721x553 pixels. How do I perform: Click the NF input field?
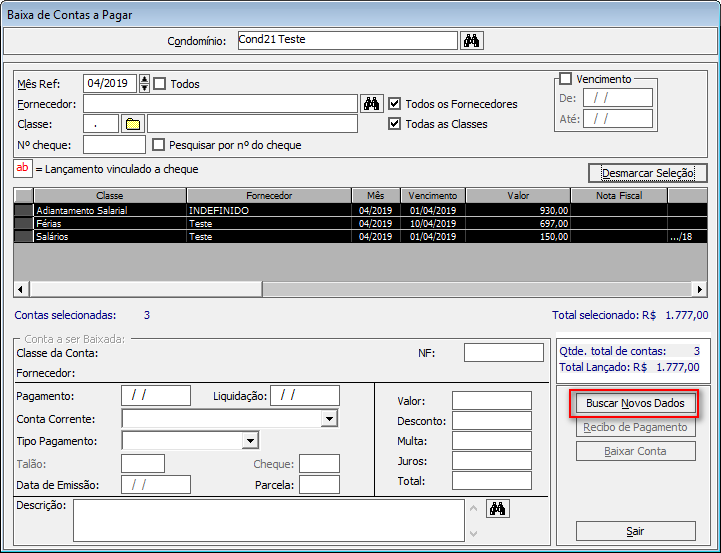tap(504, 353)
